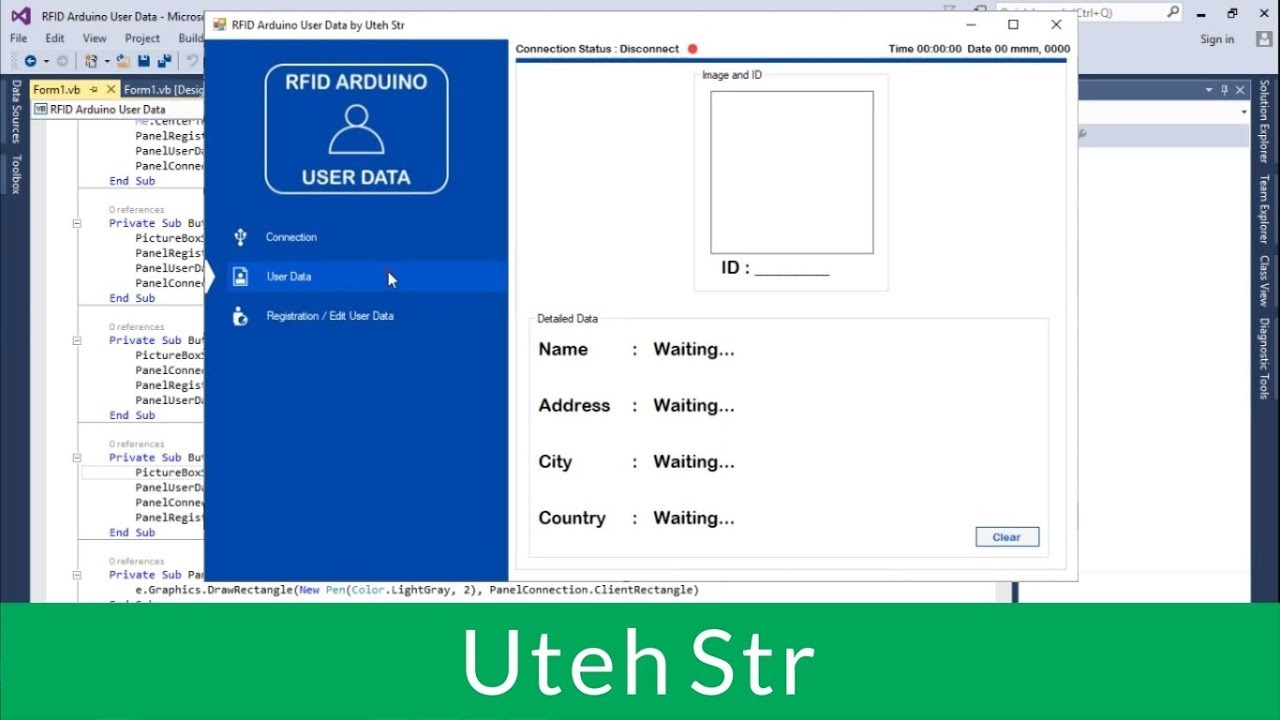Click the Connection Status : Disconnect label

point(597,48)
